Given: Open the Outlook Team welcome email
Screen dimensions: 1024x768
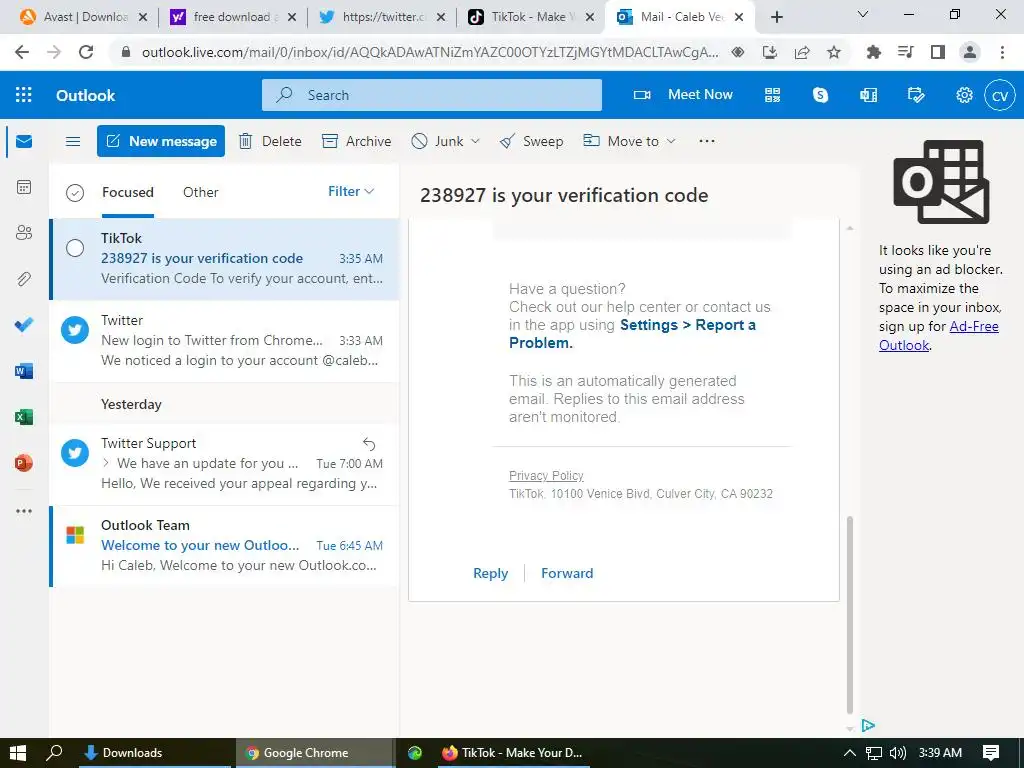Looking at the screenshot, I should coord(225,545).
